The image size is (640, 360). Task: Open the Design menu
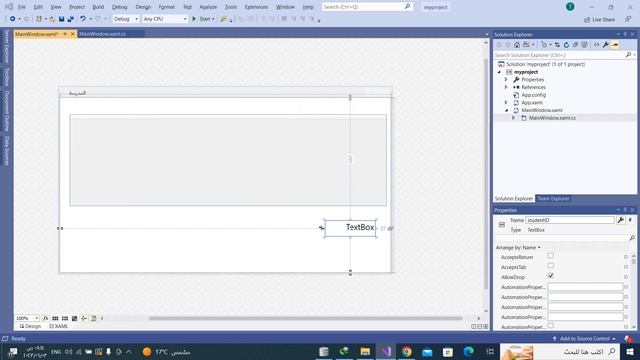click(143, 7)
